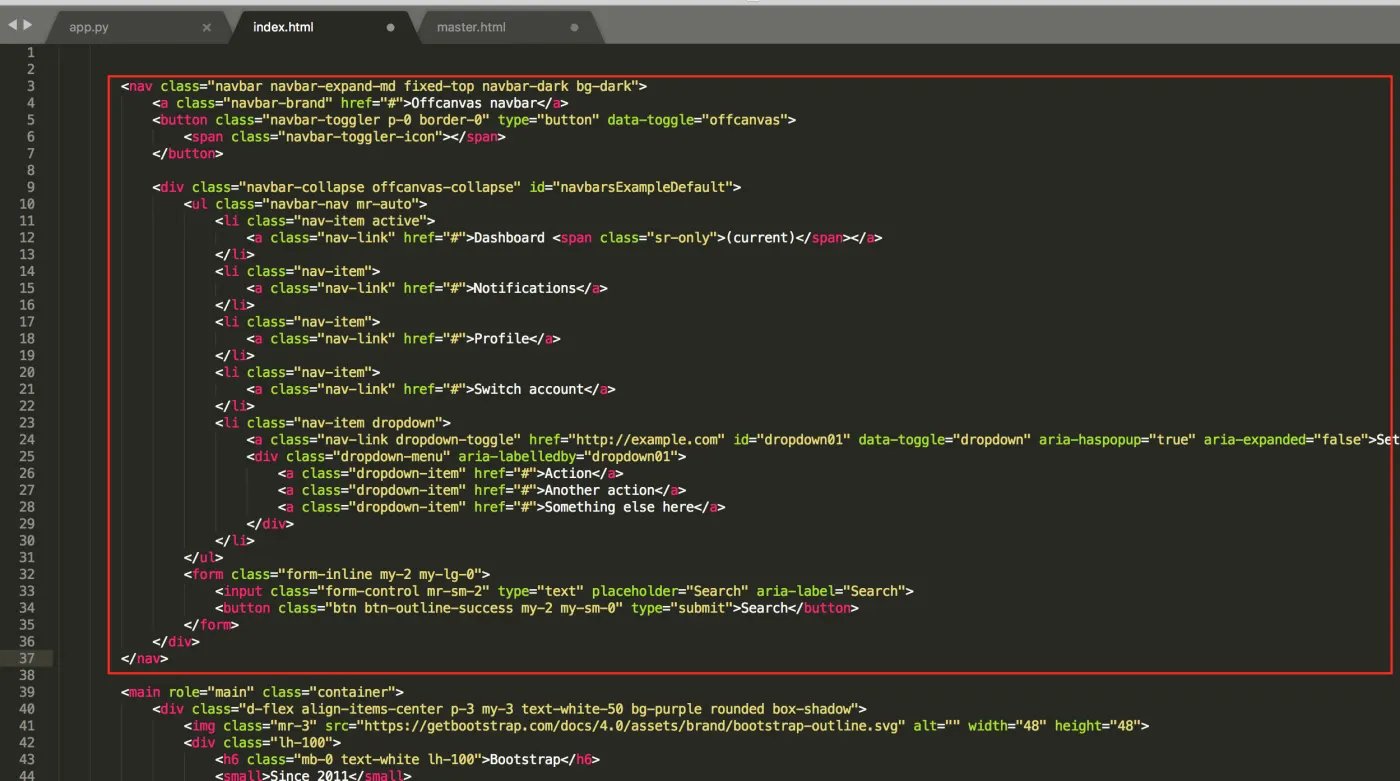
Task: Click the "Switch account" text
Action: click(x=529, y=389)
